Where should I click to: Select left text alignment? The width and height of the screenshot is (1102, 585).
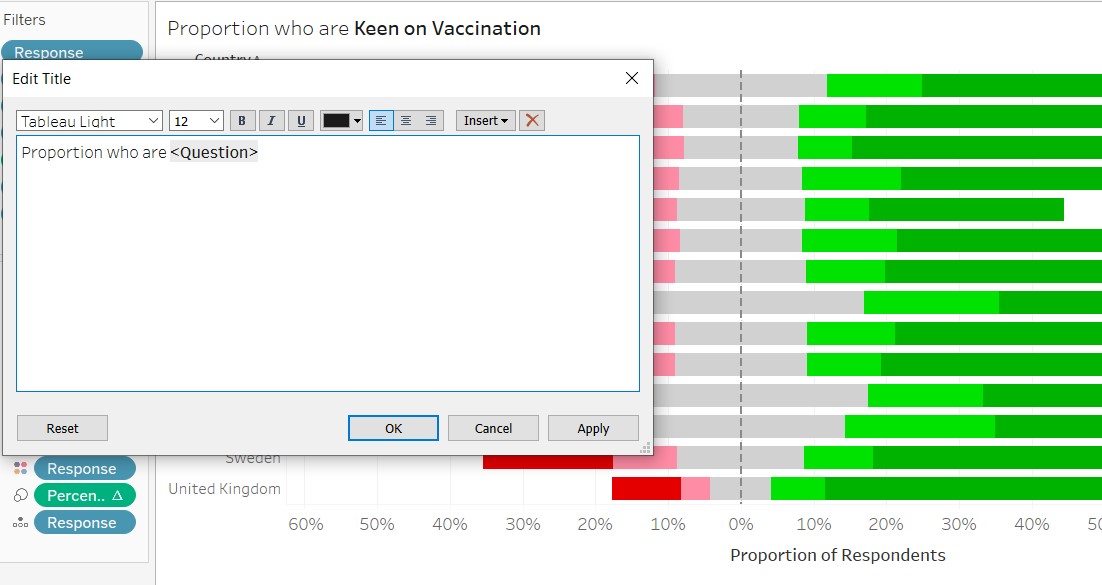380,120
